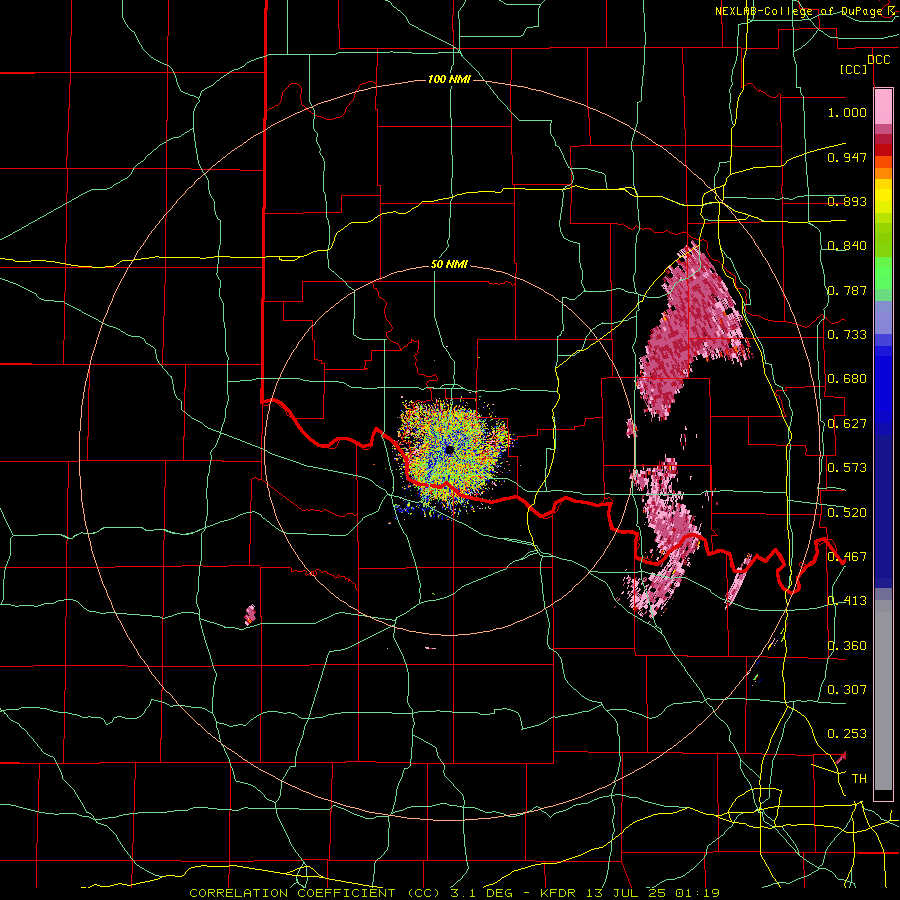Image resolution: width=900 pixels, height=900 pixels.
Task: Pick the gray lower color bar segment
Action: click(883, 695)
